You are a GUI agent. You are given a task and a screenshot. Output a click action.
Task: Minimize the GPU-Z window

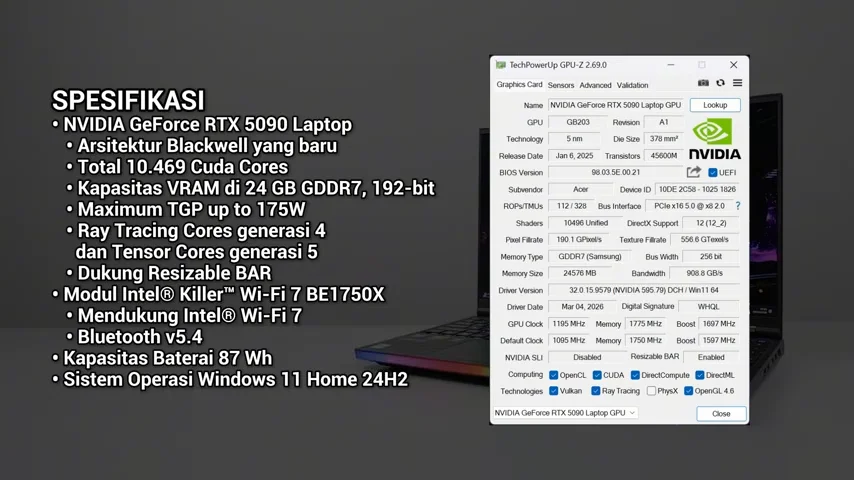(671, 65)
